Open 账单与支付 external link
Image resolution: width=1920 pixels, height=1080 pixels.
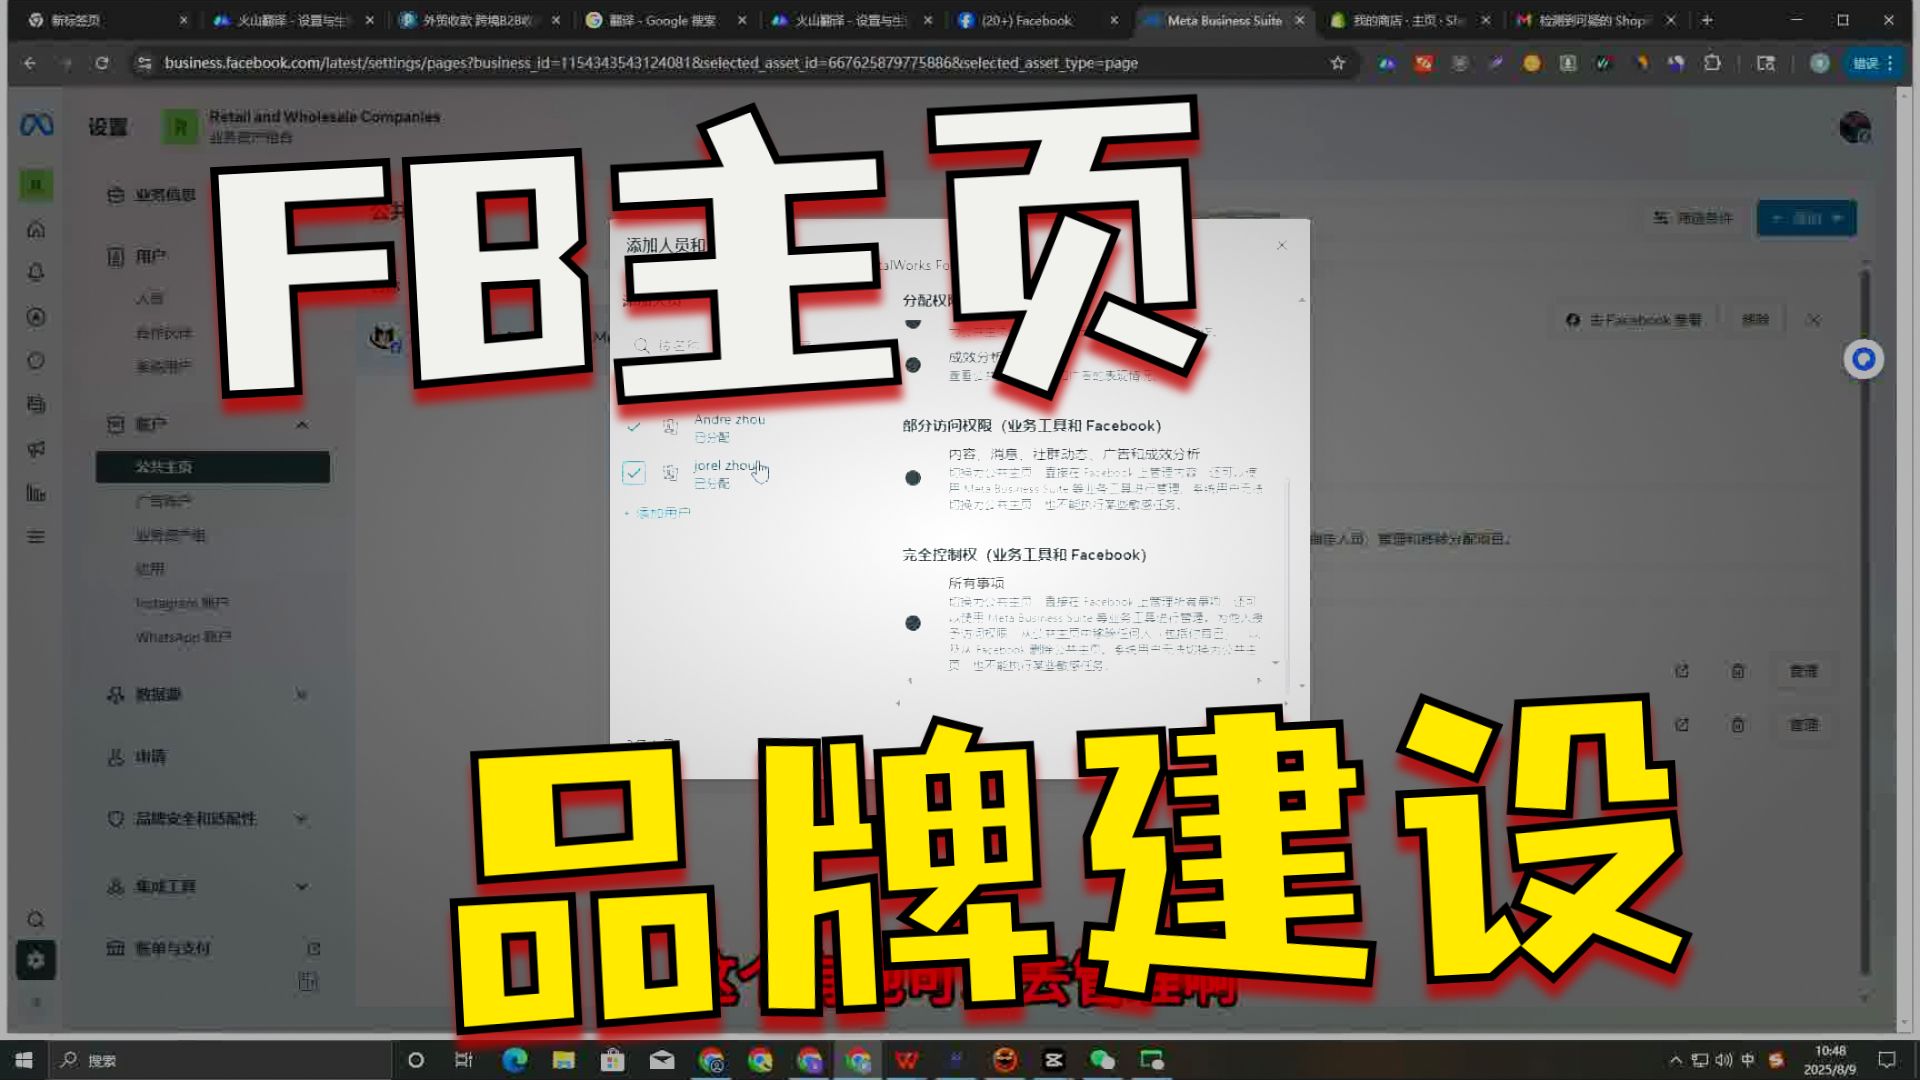(x=313, y=948)
